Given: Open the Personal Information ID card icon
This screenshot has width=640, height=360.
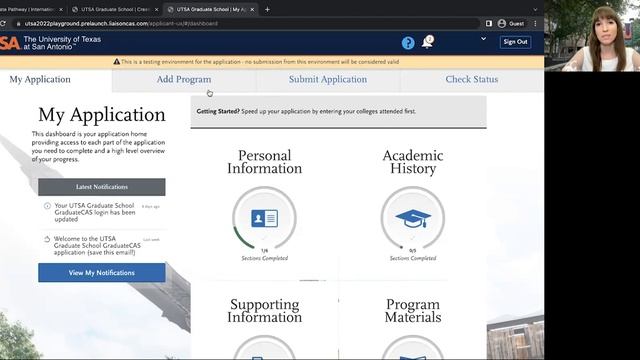Looking at the screenshot, I should pyautogui.click(x=264, y=218).
